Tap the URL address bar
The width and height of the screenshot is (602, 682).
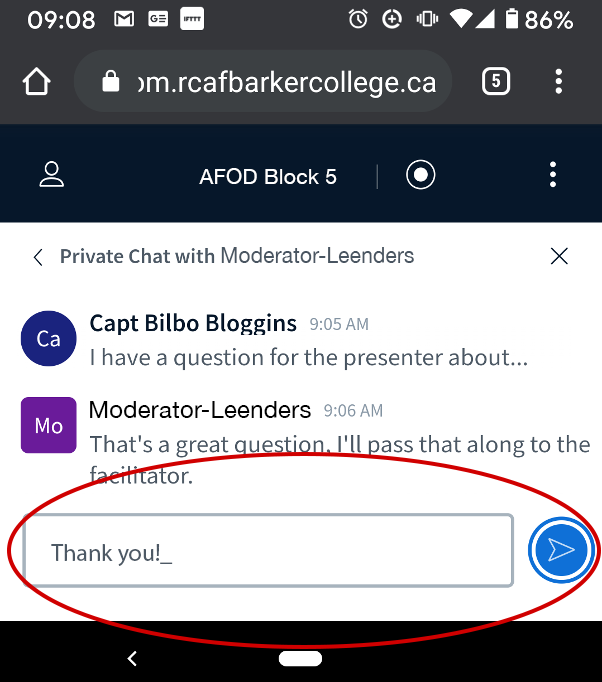point(285,82)
